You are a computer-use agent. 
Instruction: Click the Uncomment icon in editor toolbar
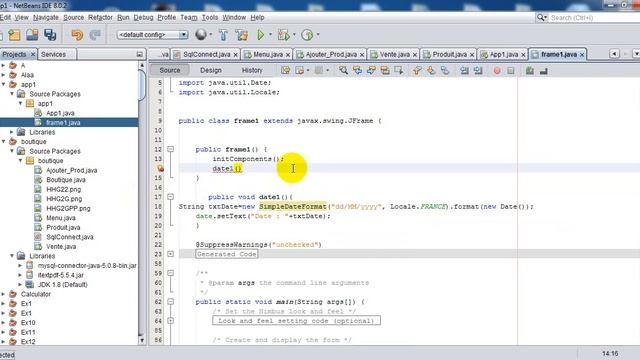point(543,71)
